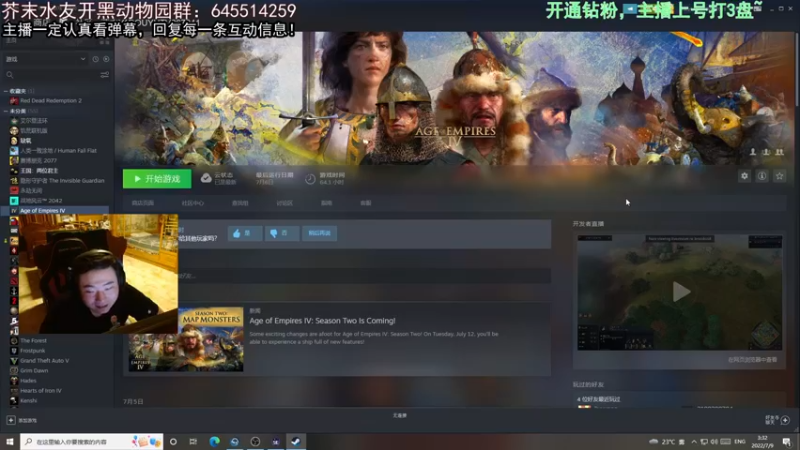The image size is (800, 450).
Task: Select Kenshi in library list
Action: [29, 401]
